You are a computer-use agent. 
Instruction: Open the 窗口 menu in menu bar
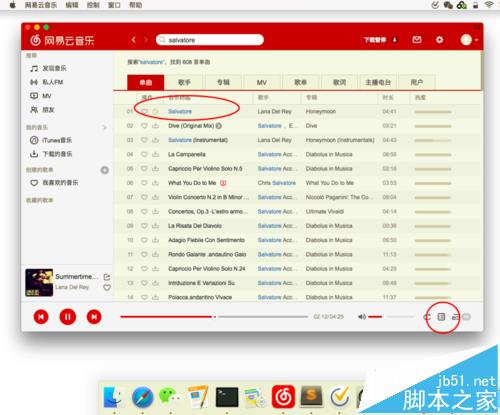(114, 5)
